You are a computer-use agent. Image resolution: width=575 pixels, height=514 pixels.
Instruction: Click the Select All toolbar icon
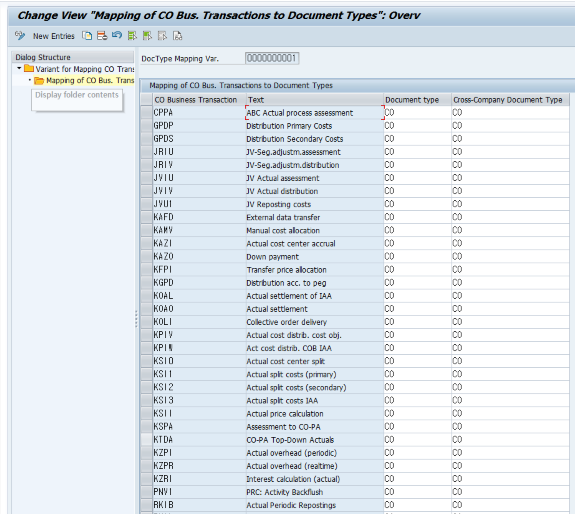132,36
